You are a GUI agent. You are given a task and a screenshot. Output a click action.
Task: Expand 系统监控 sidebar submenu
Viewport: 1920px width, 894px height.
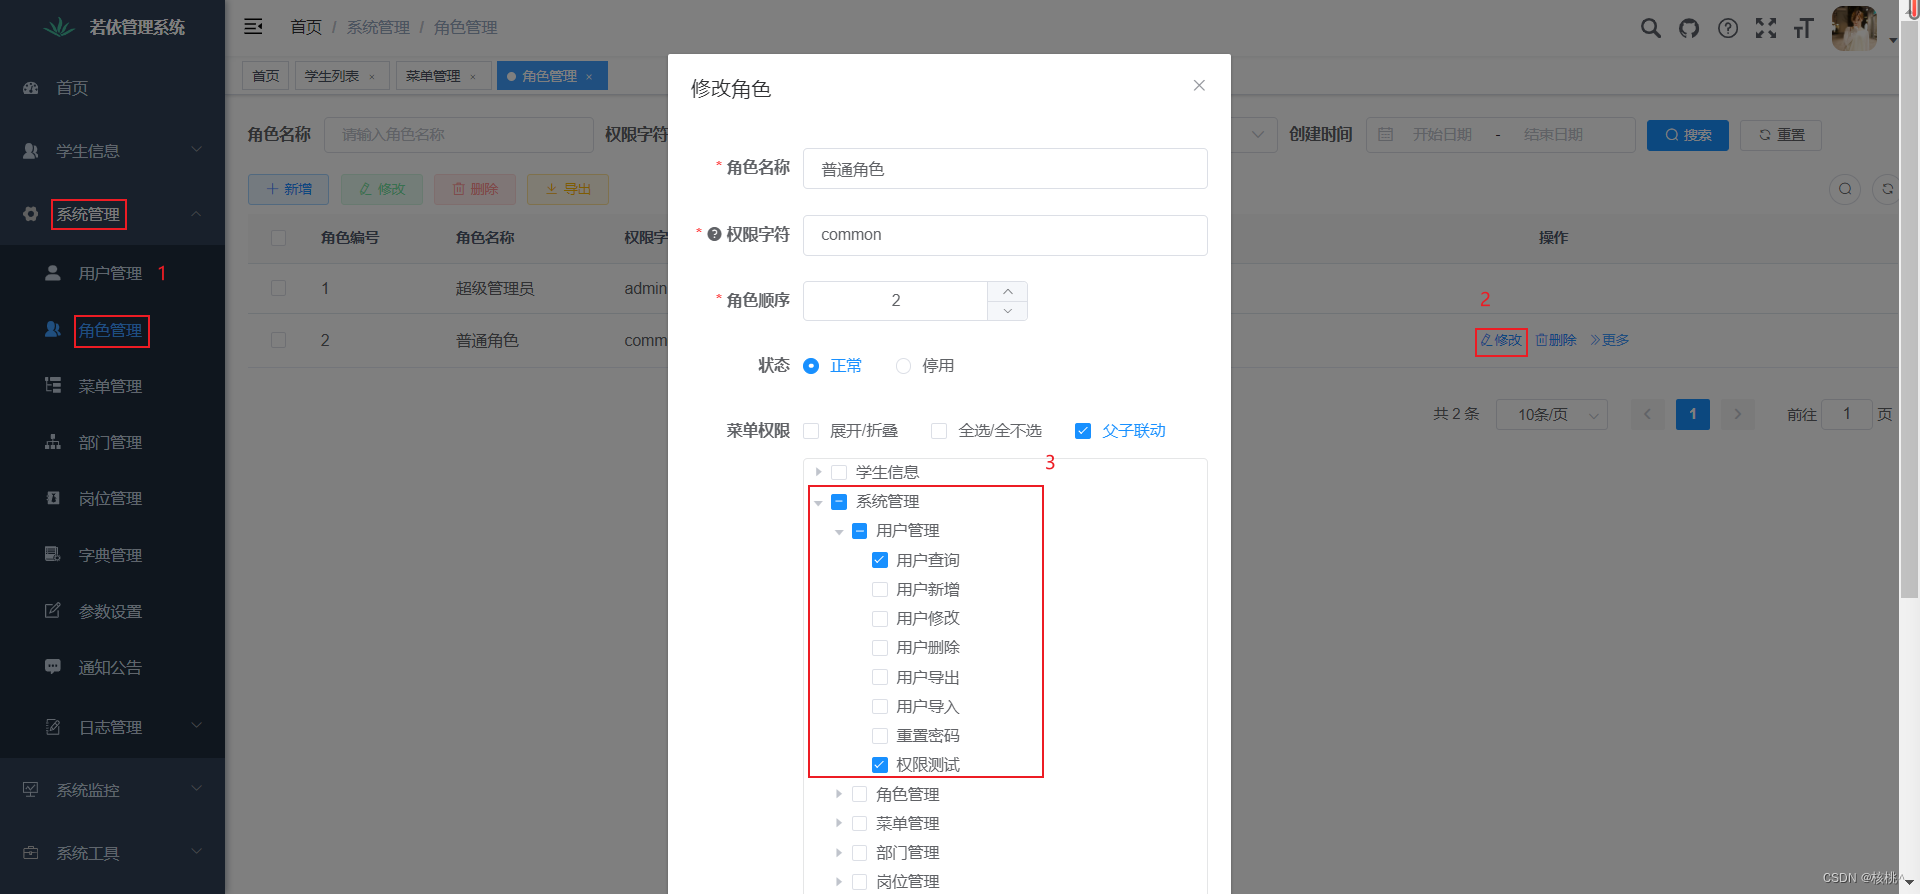click(112, 790)
